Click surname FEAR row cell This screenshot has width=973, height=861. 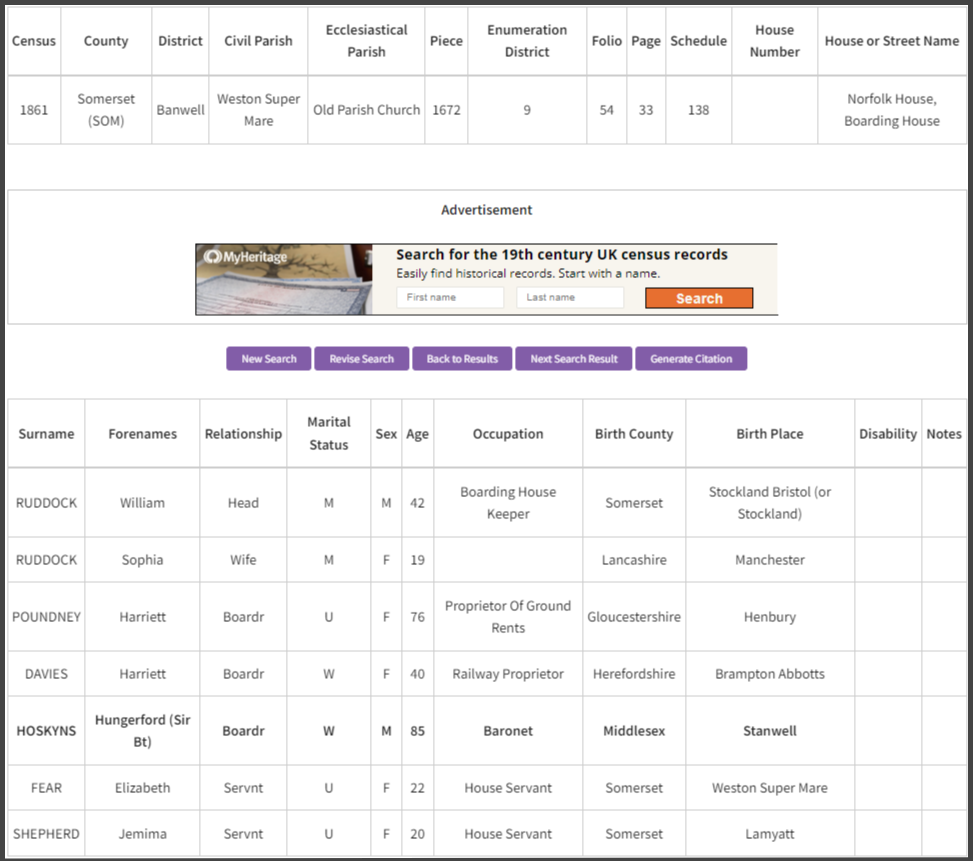(x=47, y=788)
